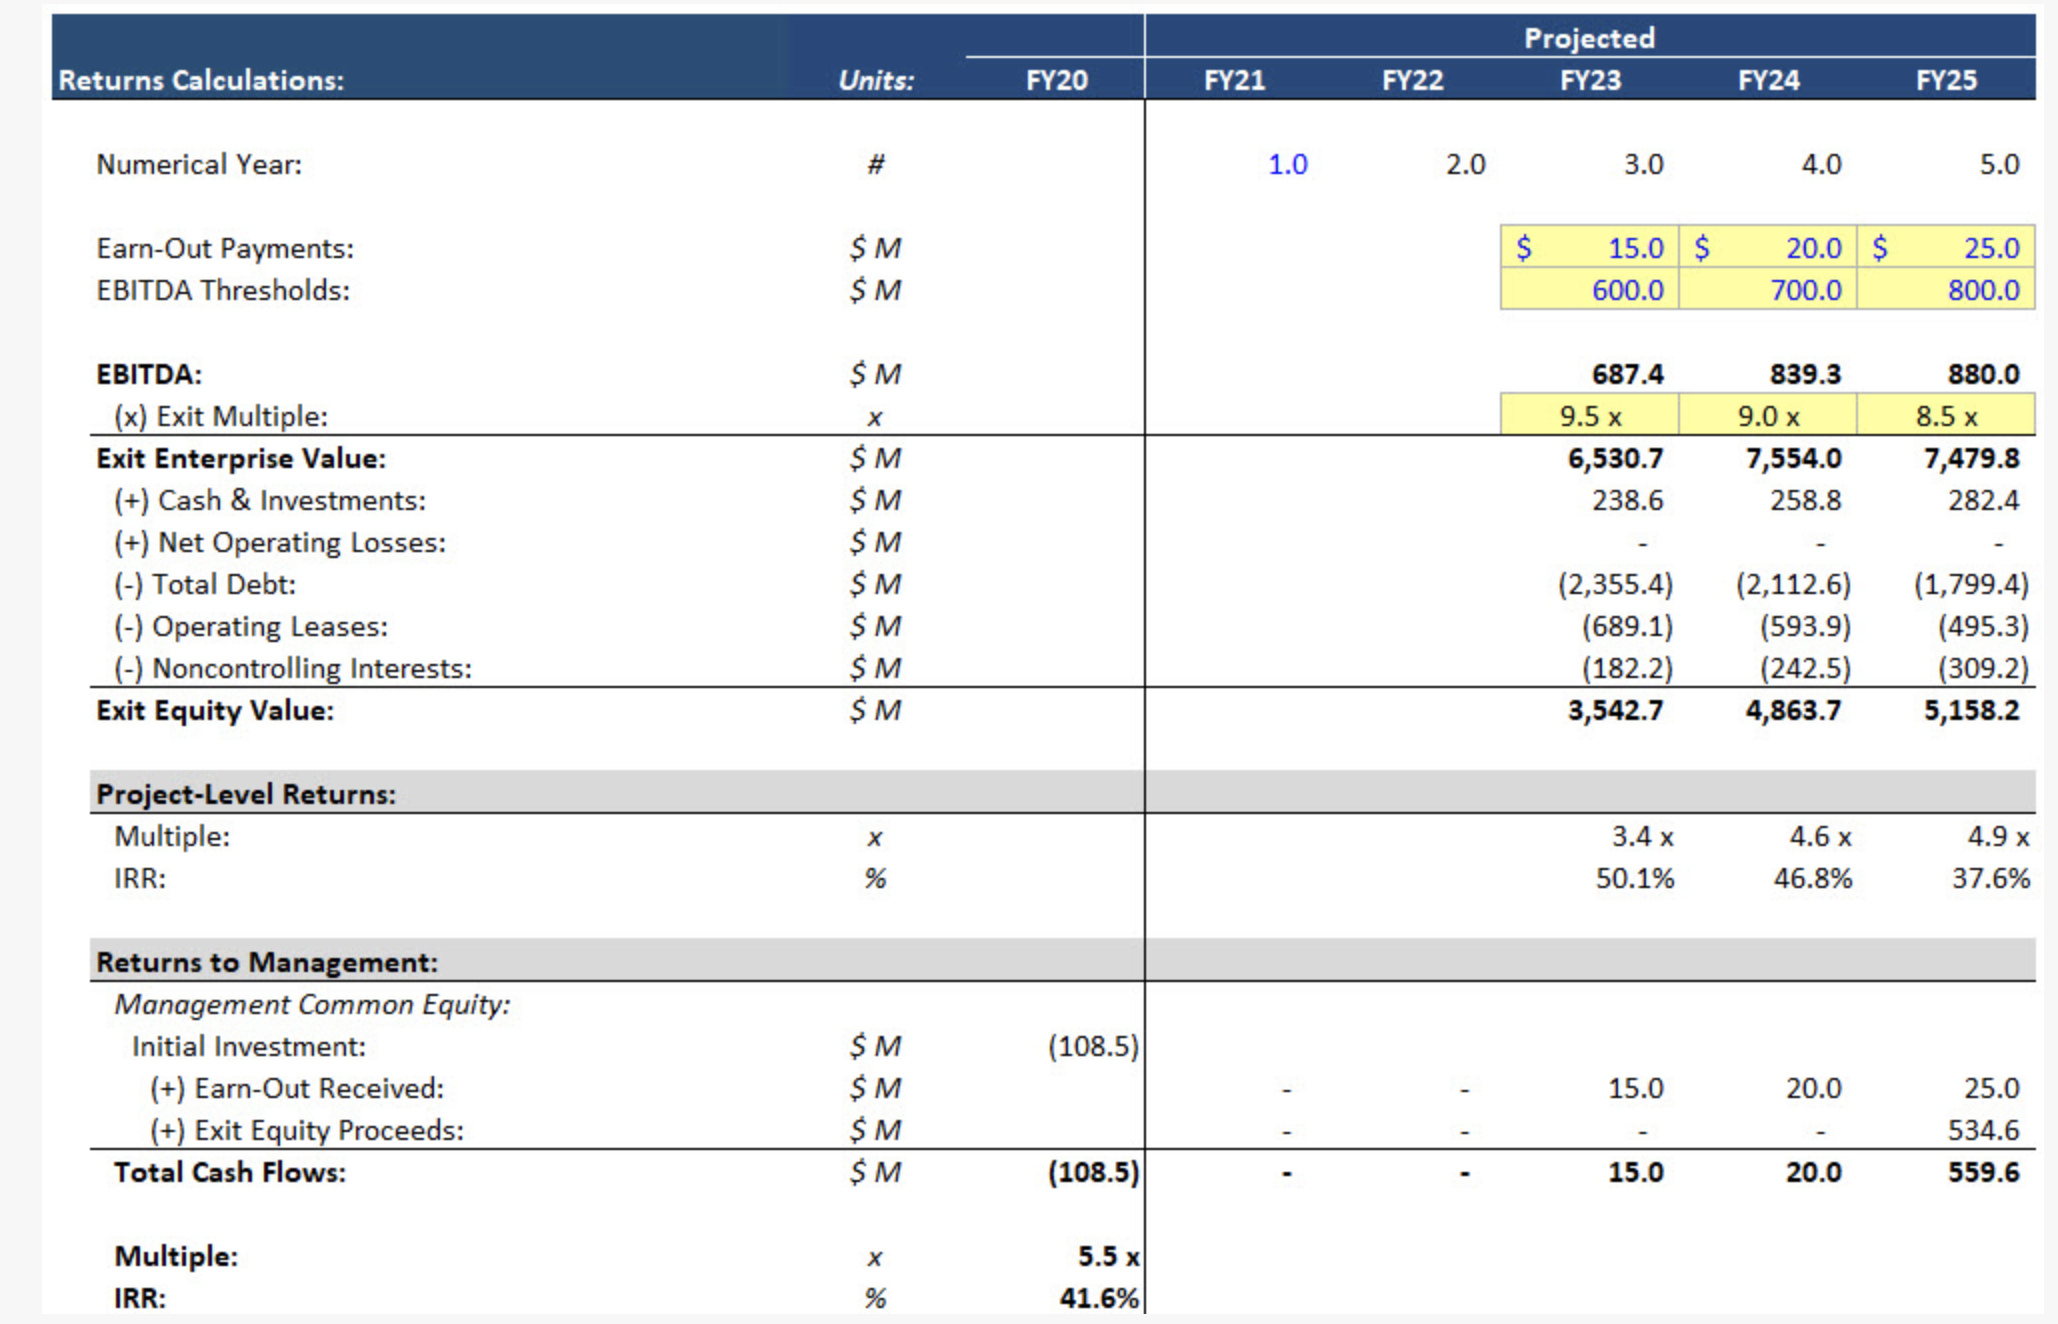
Task: Click the Units column header
Action: [876, 80]
